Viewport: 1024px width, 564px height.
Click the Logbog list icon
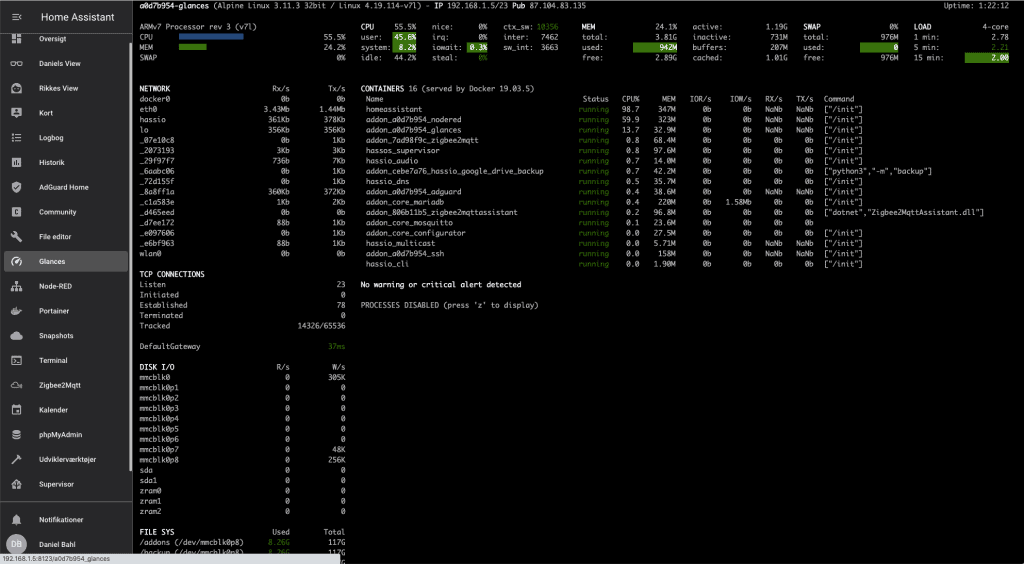(16, 138)
